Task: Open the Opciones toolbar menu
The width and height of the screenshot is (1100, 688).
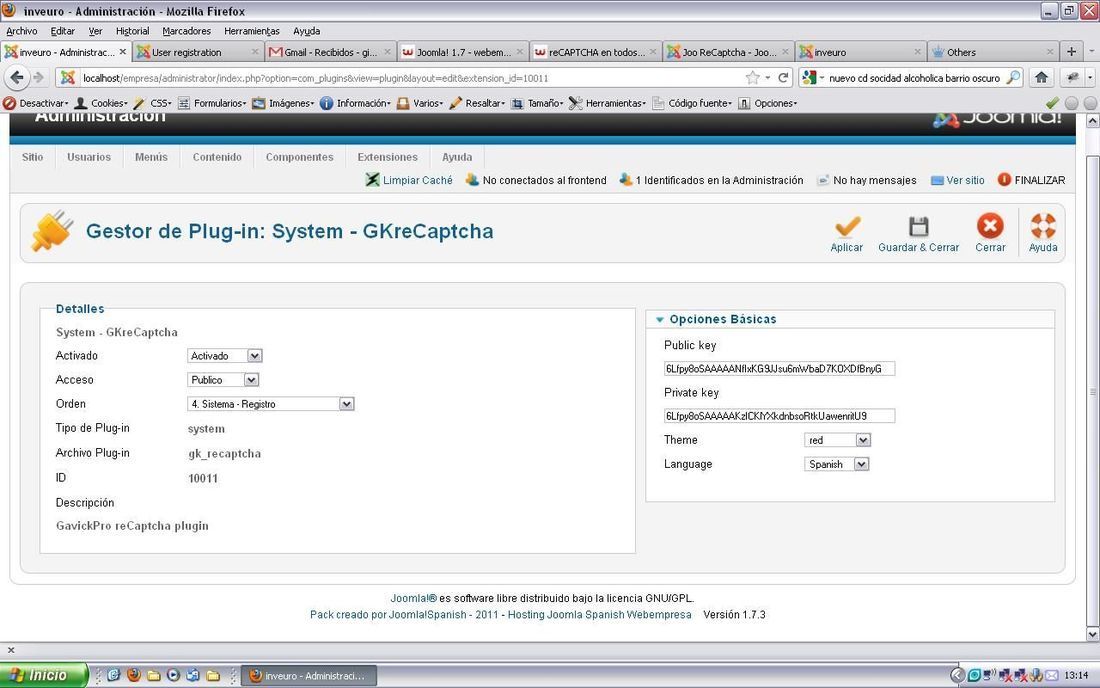Action: (x=767, y=103)
